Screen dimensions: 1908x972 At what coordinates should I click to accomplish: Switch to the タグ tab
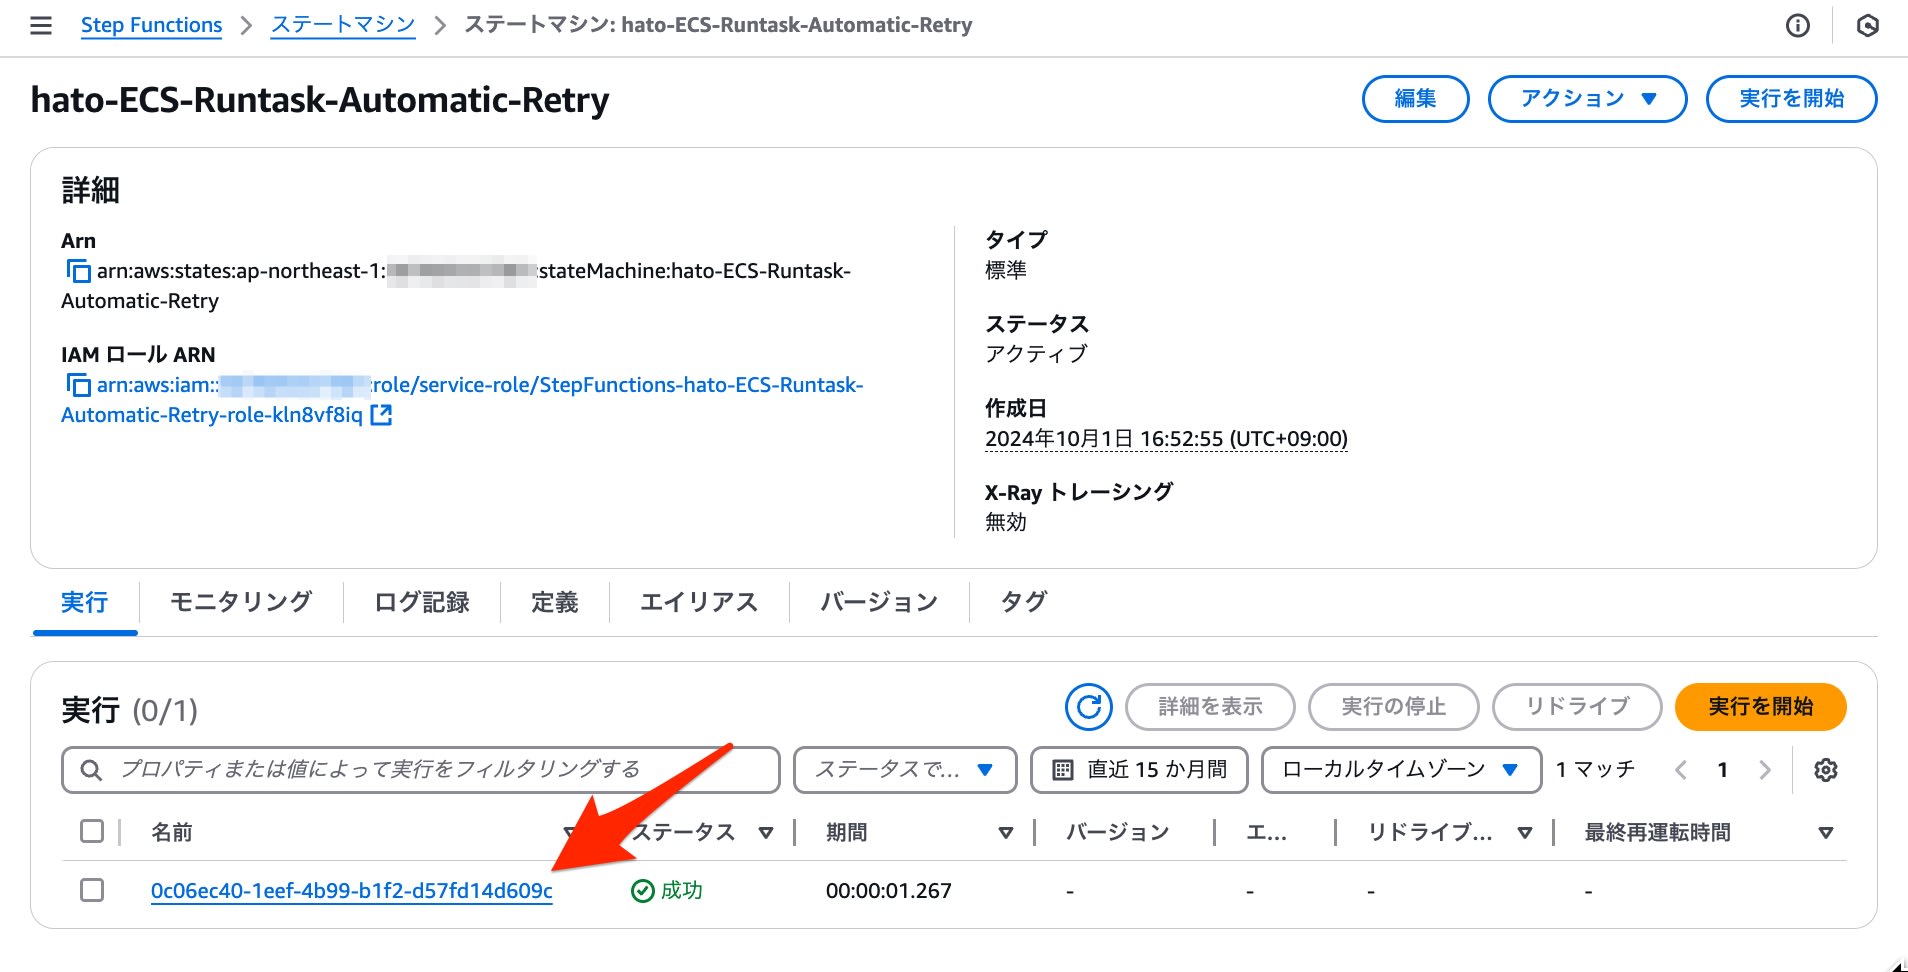[x=1023, y=602]
